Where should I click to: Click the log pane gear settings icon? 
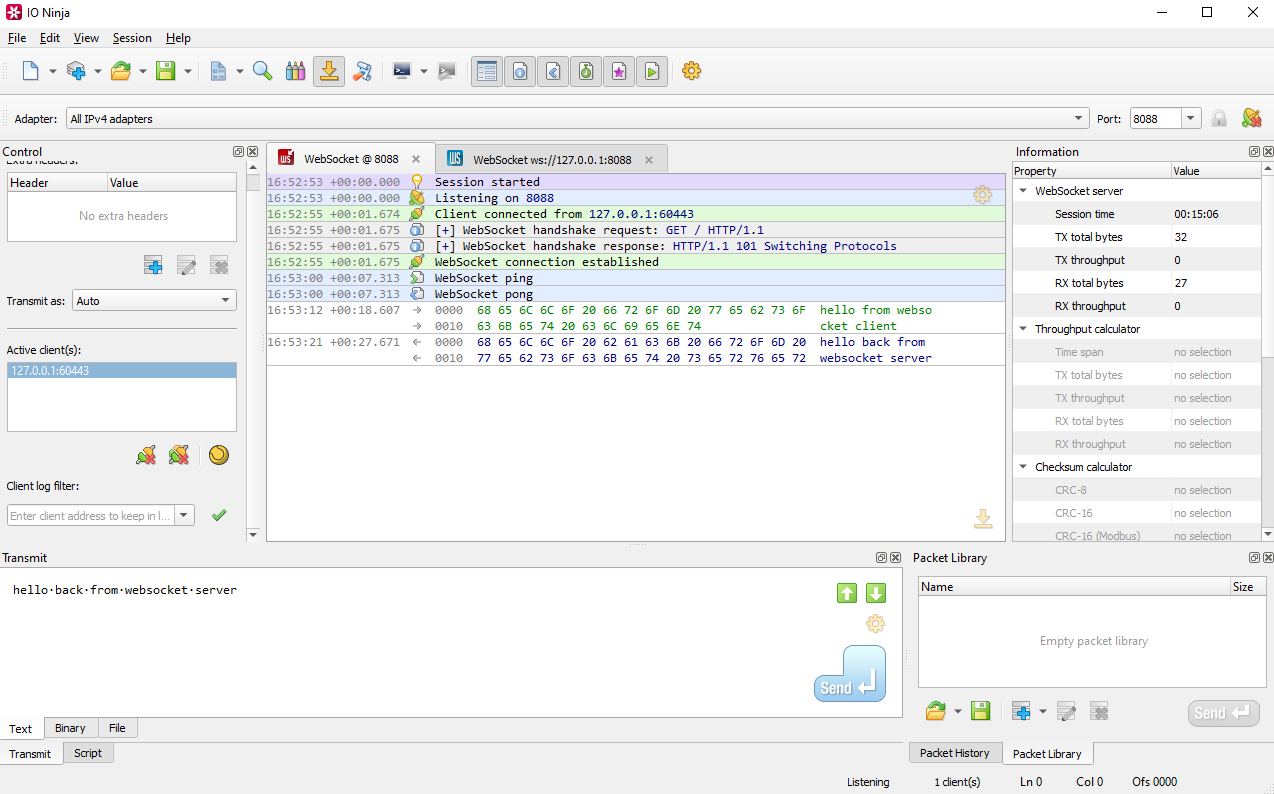click(x=983, y=195)
